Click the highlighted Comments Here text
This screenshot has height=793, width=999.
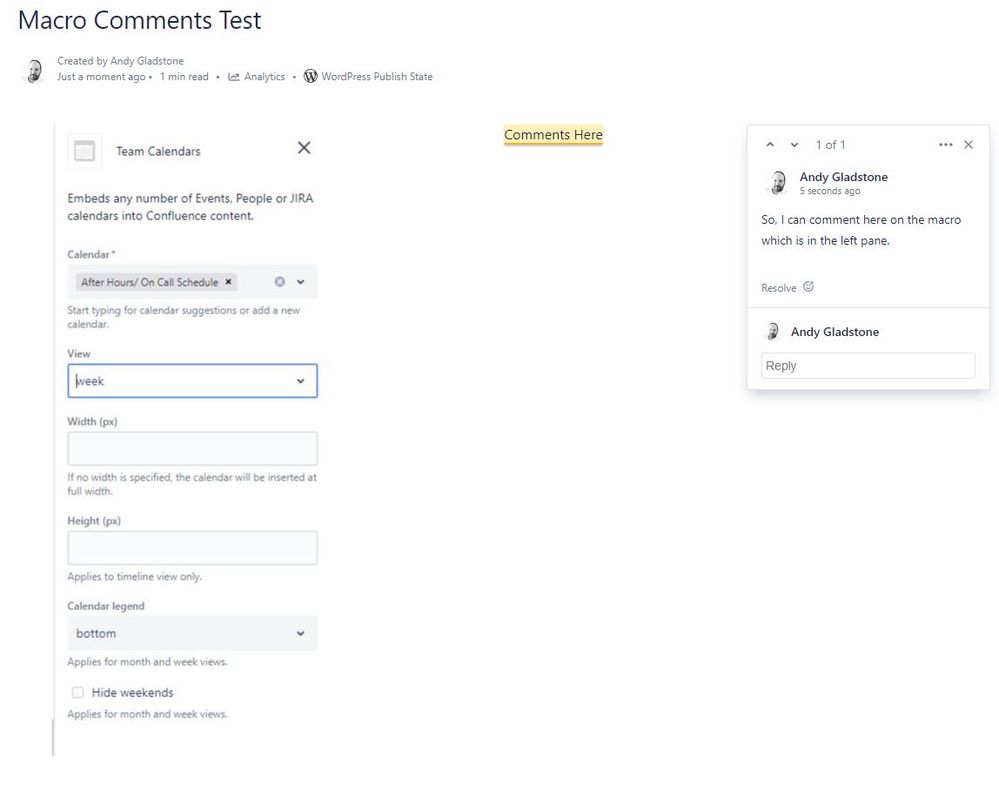pos(553,134)
